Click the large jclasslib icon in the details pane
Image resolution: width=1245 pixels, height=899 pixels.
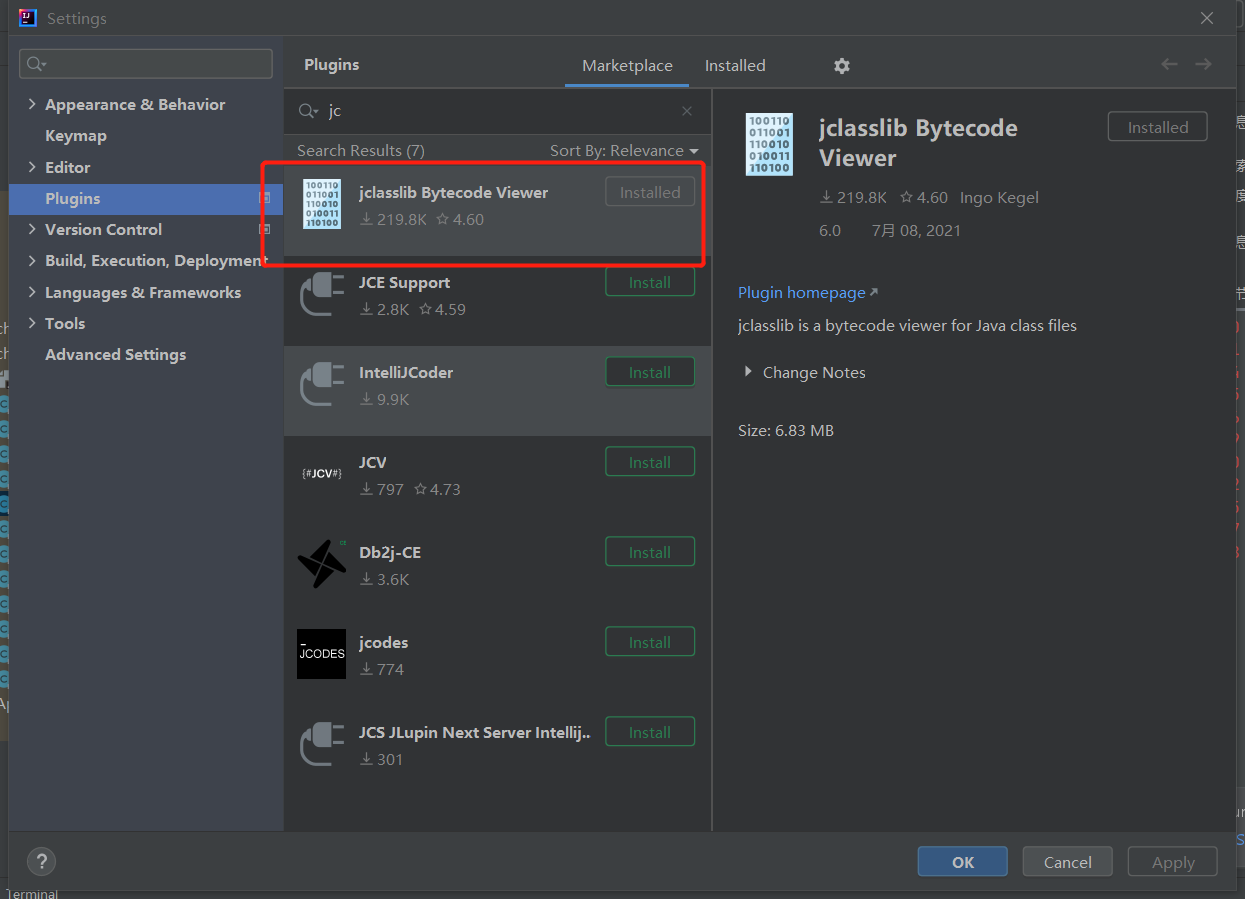point(769,144)
